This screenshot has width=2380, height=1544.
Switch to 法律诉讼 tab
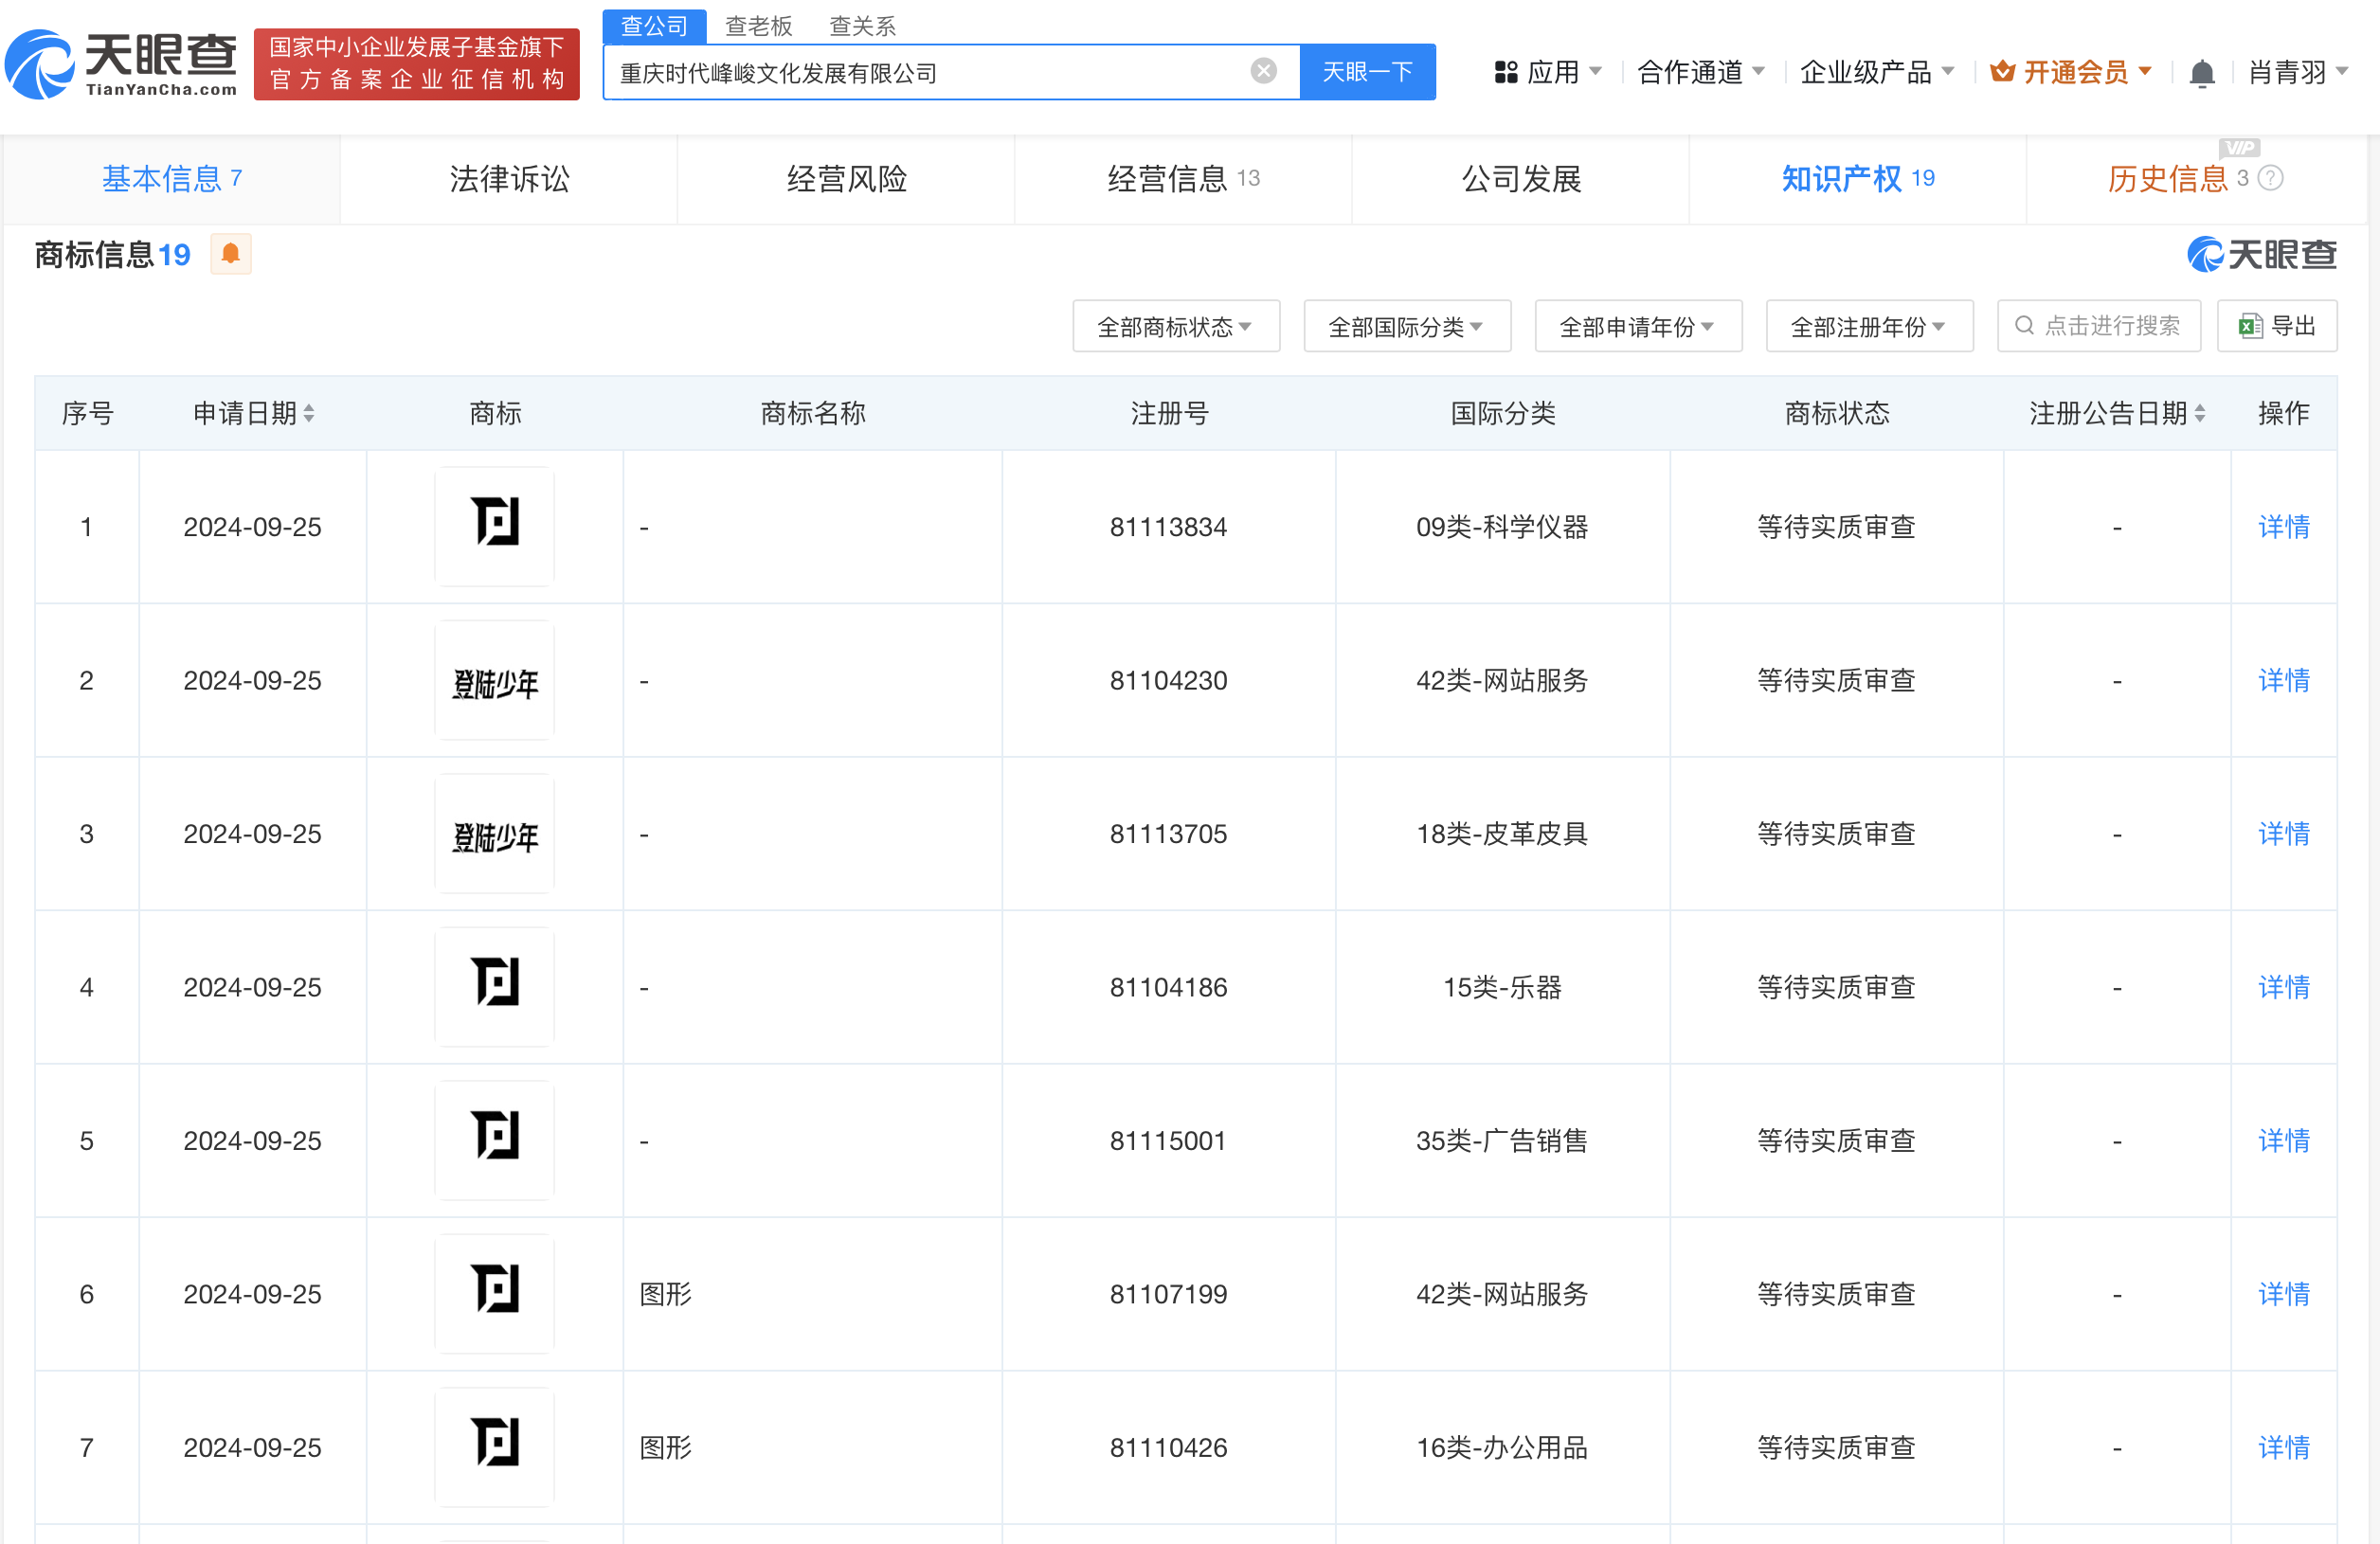pos(509,179)
